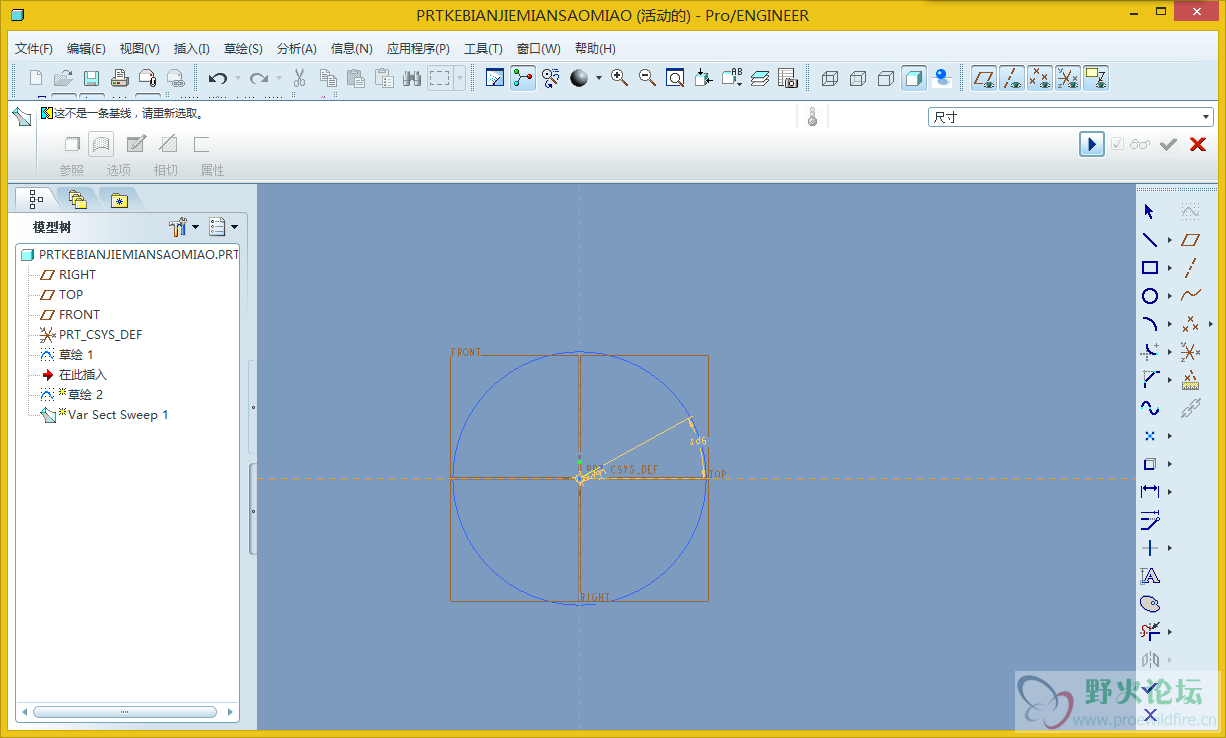The image size is (1226, 738).
Task: Toggle datum axis display
Action: tap(1013, 78)
